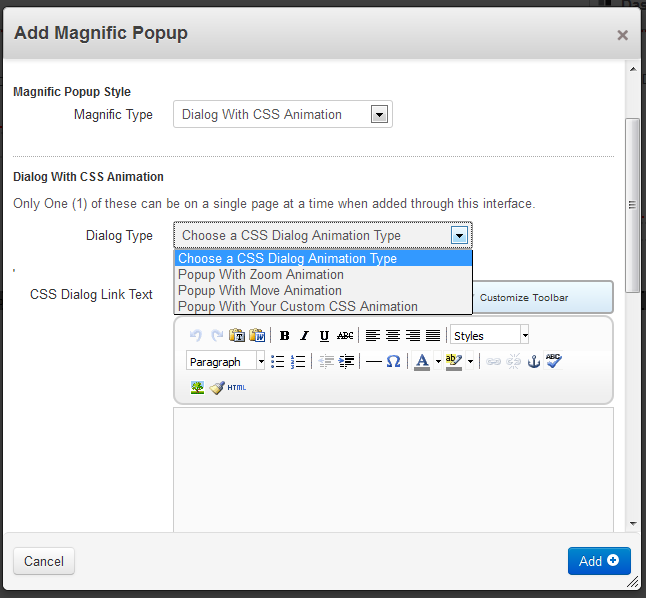Toggle Italic formatting
The image size is (646, 598).
[304, 336]
